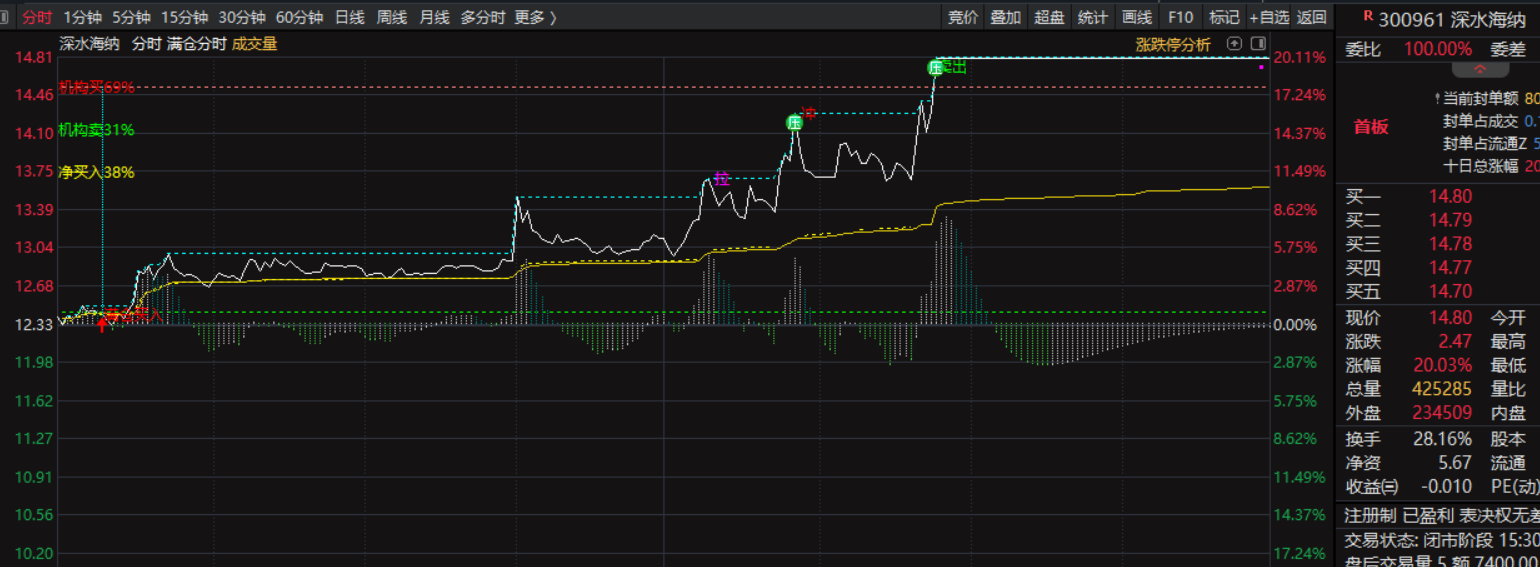Expand the 更多 periods list
The height and width of the screenshot is (567, 1540).
click(535, 17)
